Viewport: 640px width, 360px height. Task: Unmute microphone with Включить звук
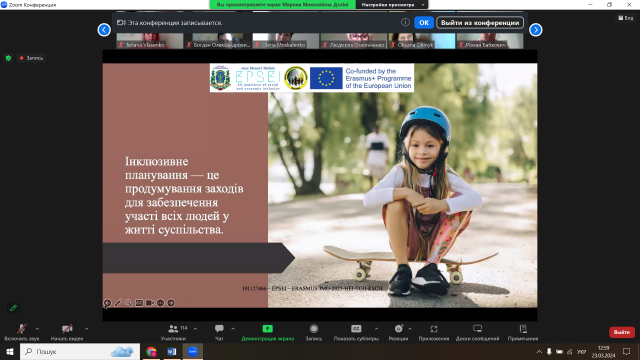pyautogui.click(x=22, y=332)
